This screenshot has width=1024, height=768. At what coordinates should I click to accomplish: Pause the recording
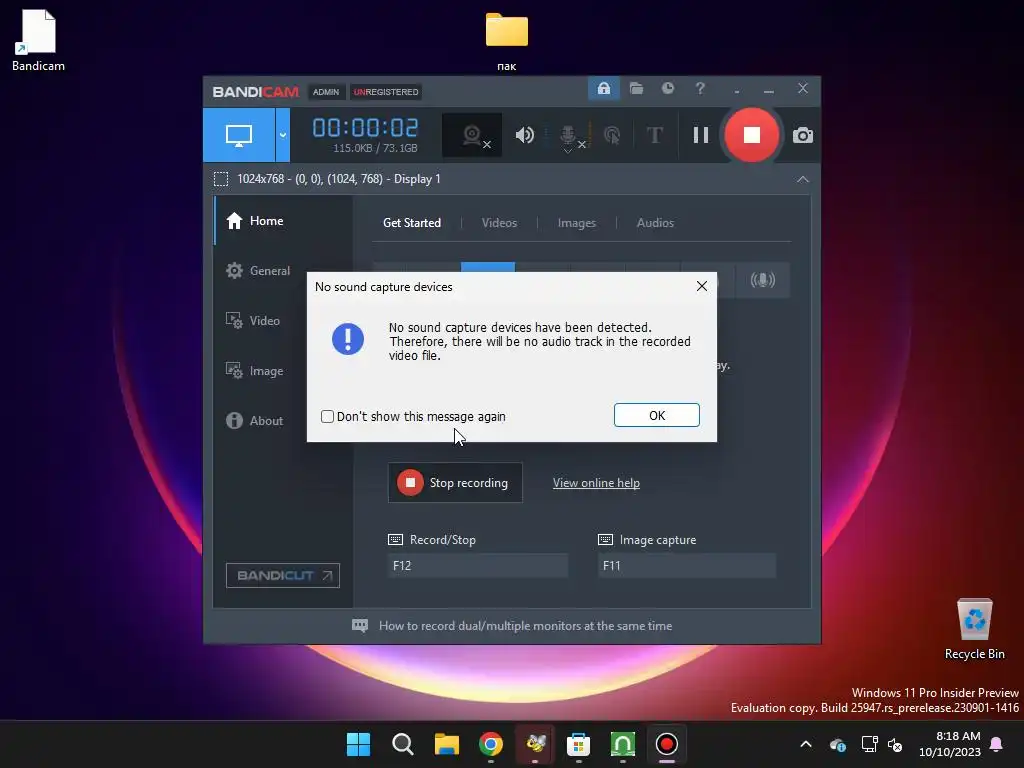(701, 135)
